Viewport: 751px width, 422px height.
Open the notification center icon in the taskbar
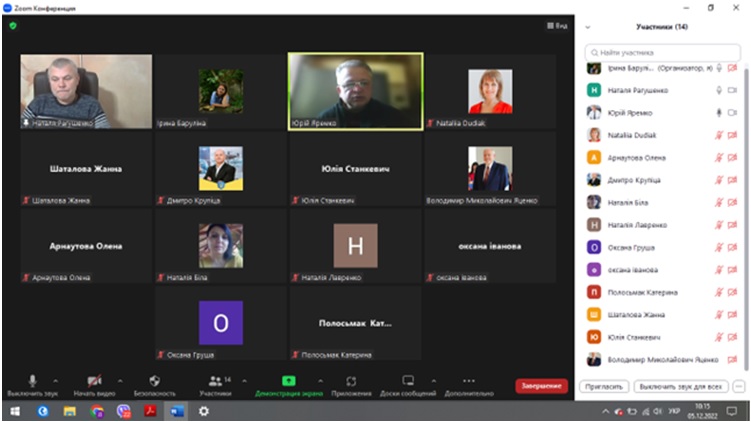[x=731, y=411]
